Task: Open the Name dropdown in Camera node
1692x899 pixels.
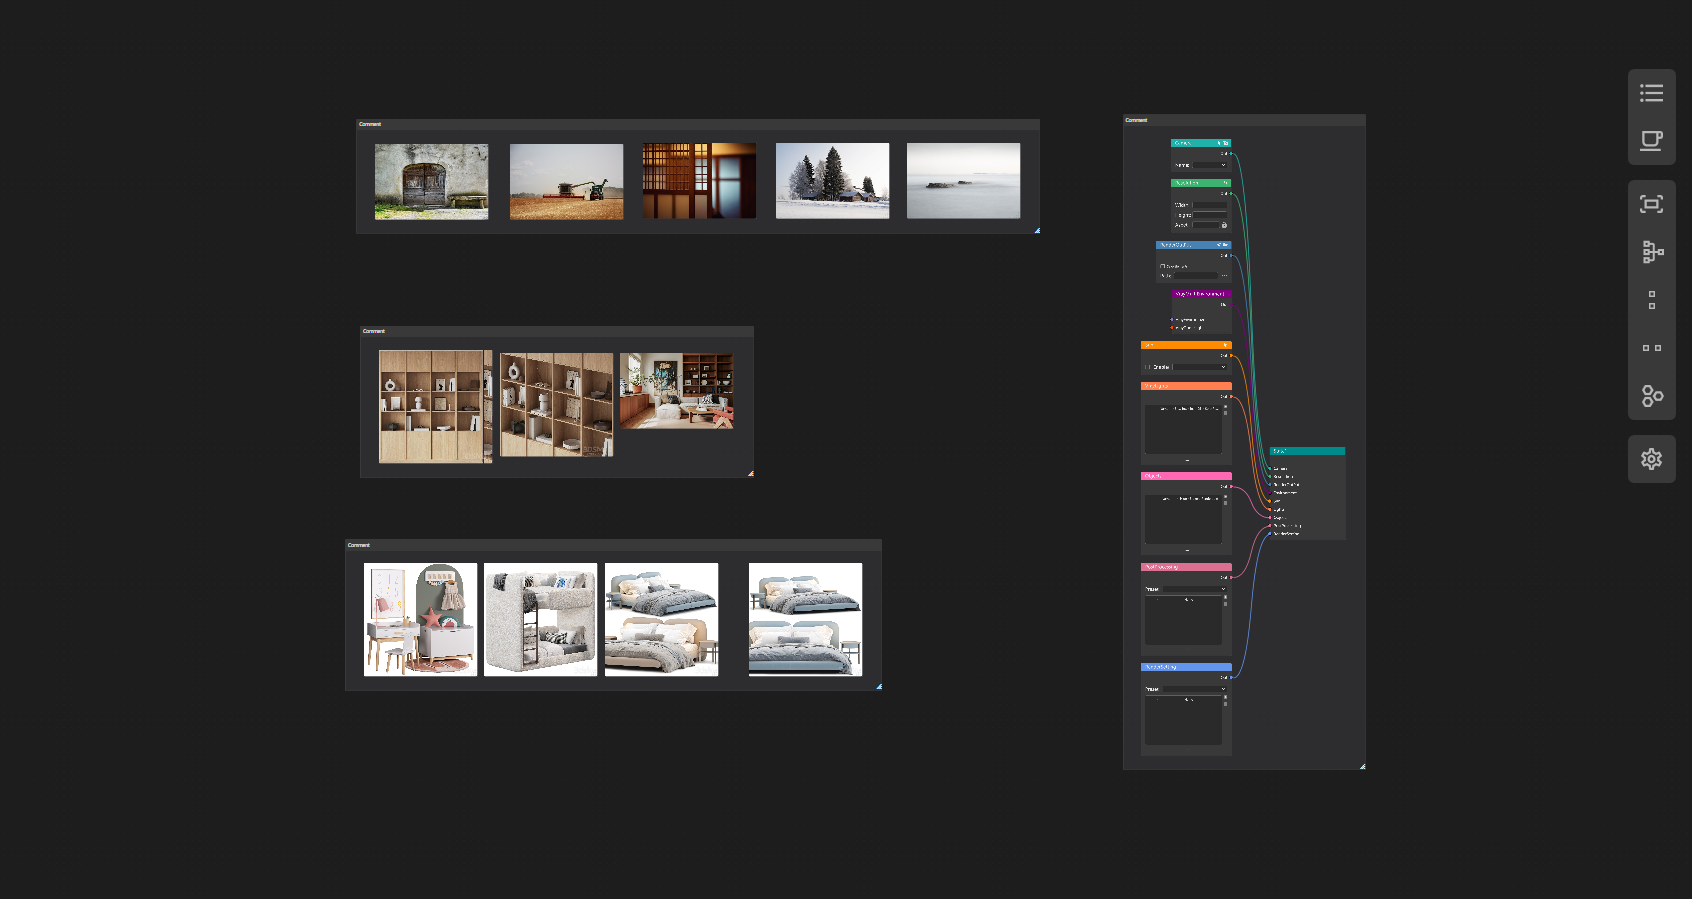Action: coord(1209,165)
